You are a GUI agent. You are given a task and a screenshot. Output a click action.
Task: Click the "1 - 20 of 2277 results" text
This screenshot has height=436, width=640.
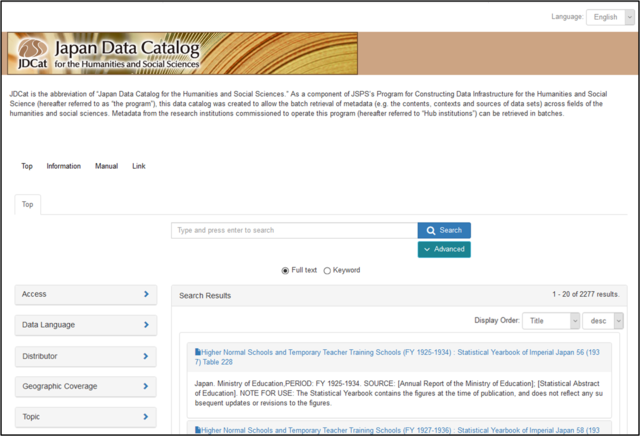tap(586, 294)
